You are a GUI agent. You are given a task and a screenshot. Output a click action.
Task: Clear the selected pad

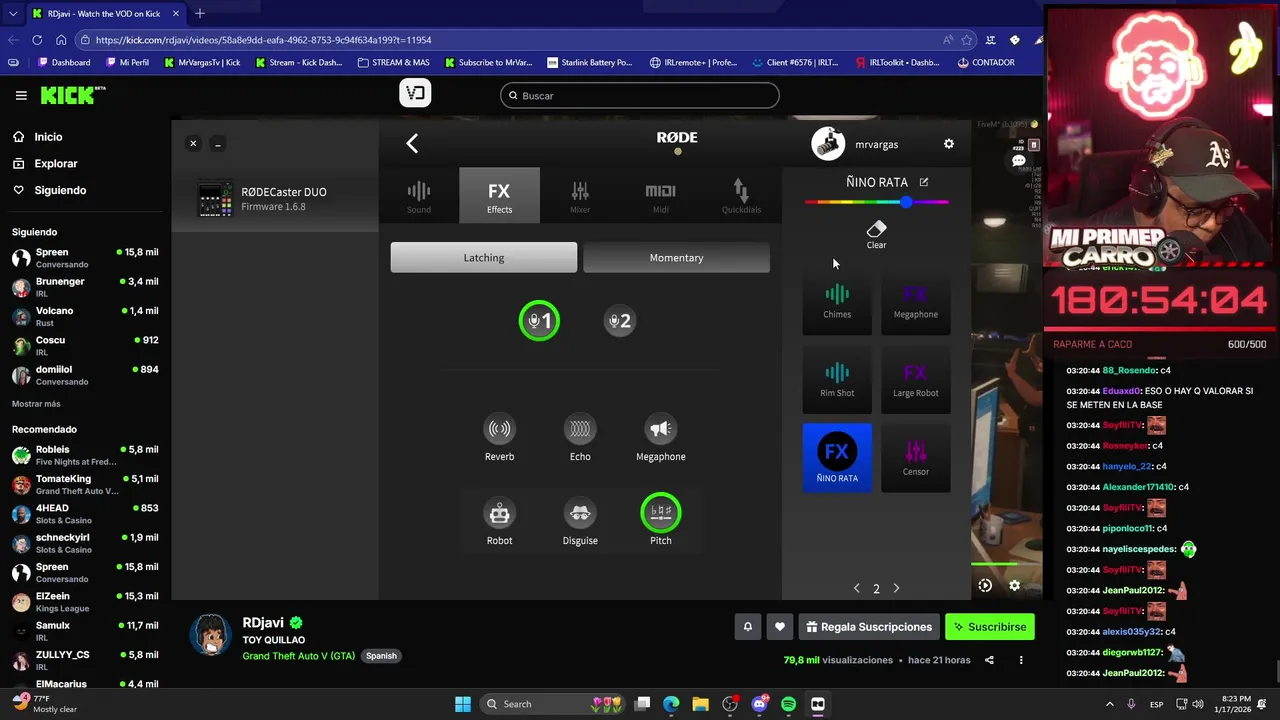click(876, 235)
